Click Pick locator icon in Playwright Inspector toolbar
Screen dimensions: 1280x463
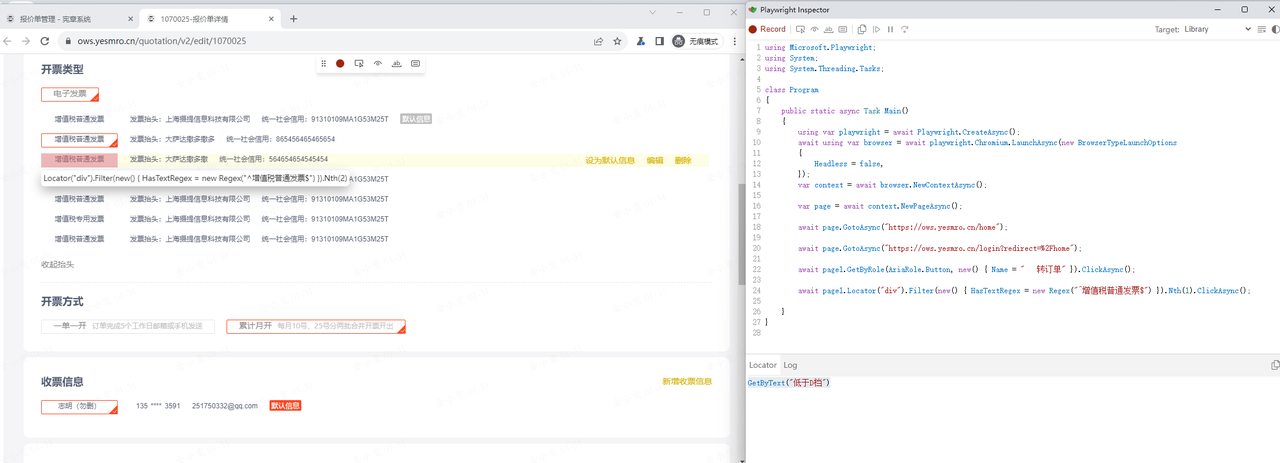[x=799, y=29]
